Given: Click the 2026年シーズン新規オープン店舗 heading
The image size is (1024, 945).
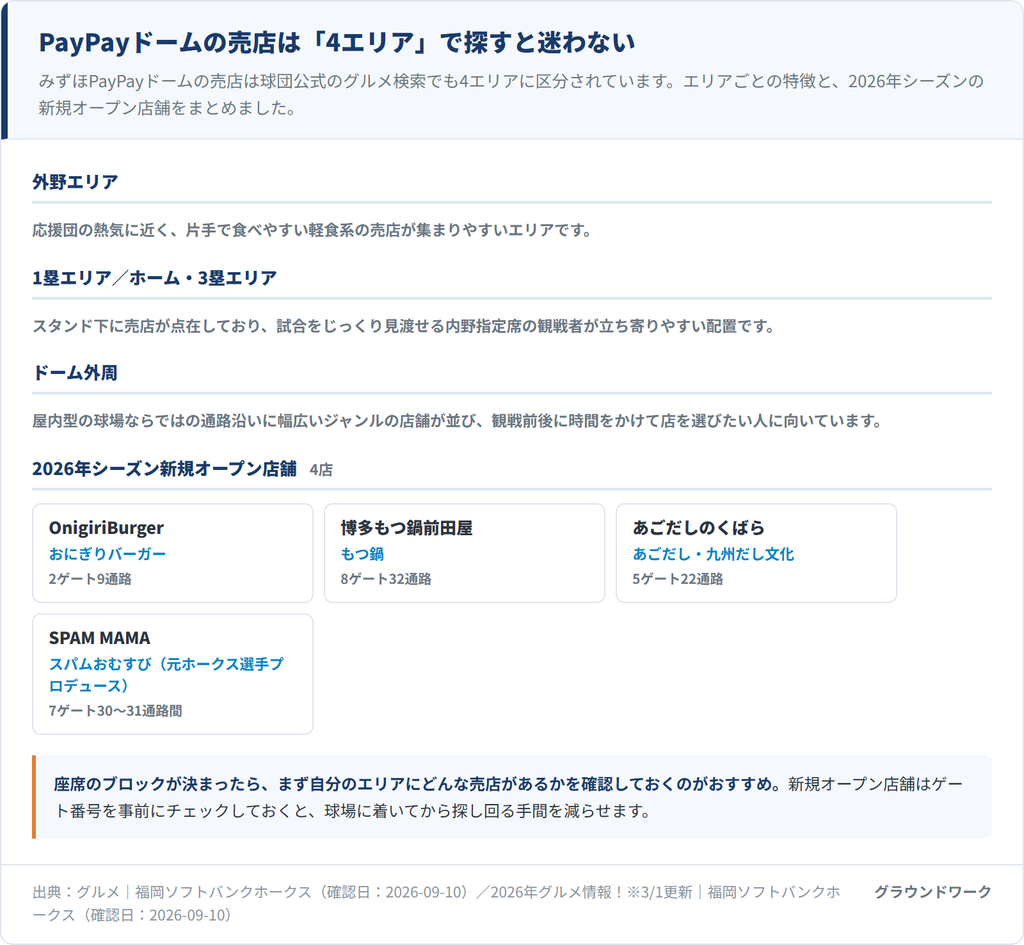Looking at the screenshot, I should pos(165,468).
